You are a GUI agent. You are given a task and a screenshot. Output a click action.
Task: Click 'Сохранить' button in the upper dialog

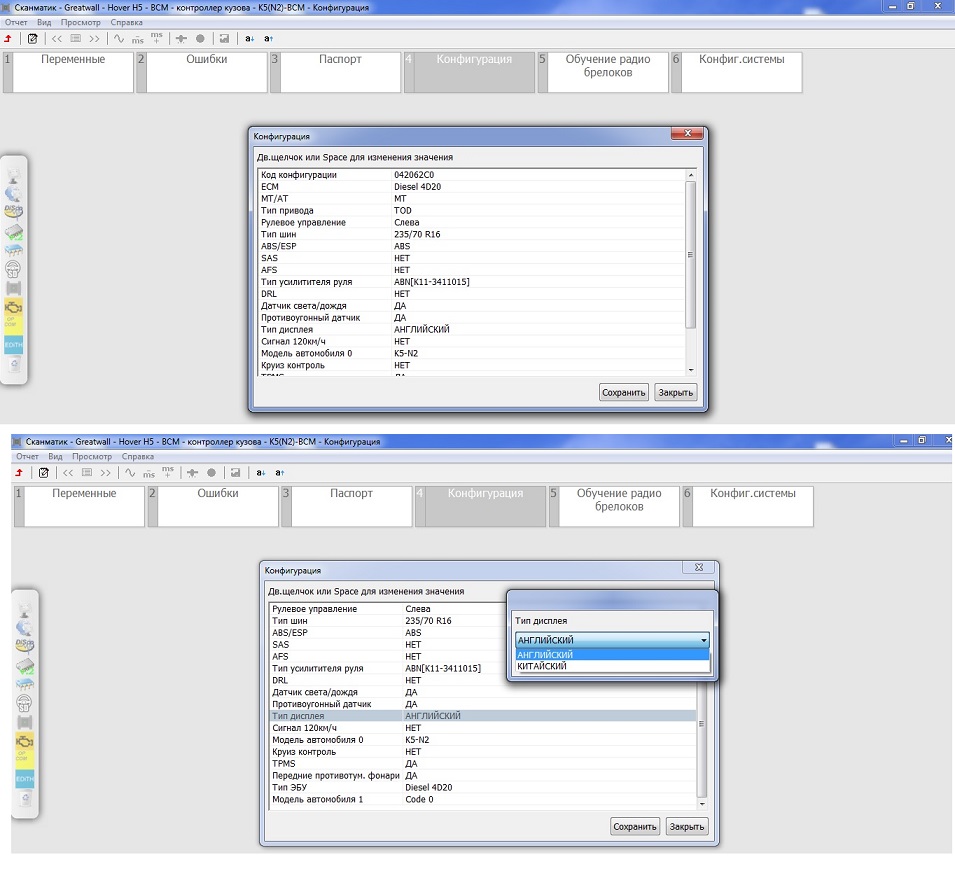click(x=624, y=393)
